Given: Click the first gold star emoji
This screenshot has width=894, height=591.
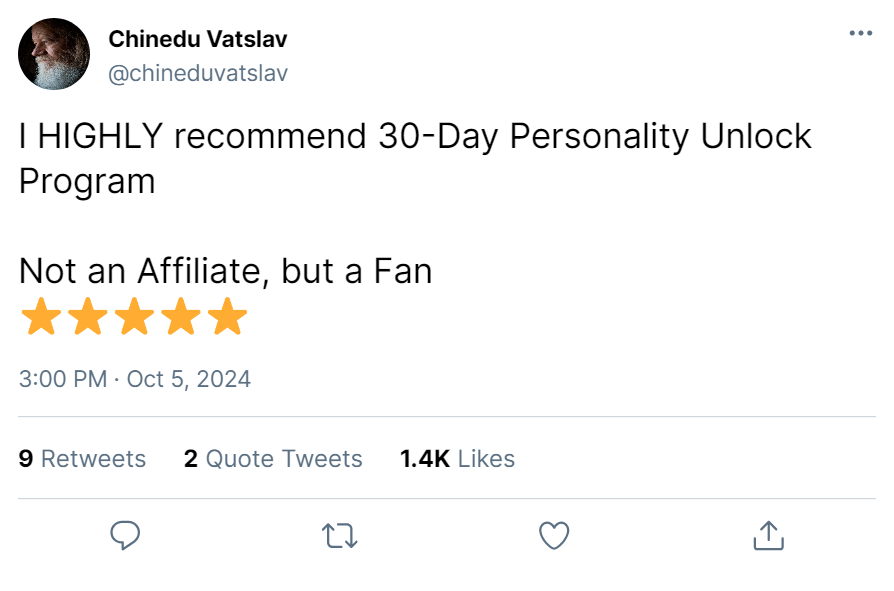Looking at the screenshot, I should (41, 317).
